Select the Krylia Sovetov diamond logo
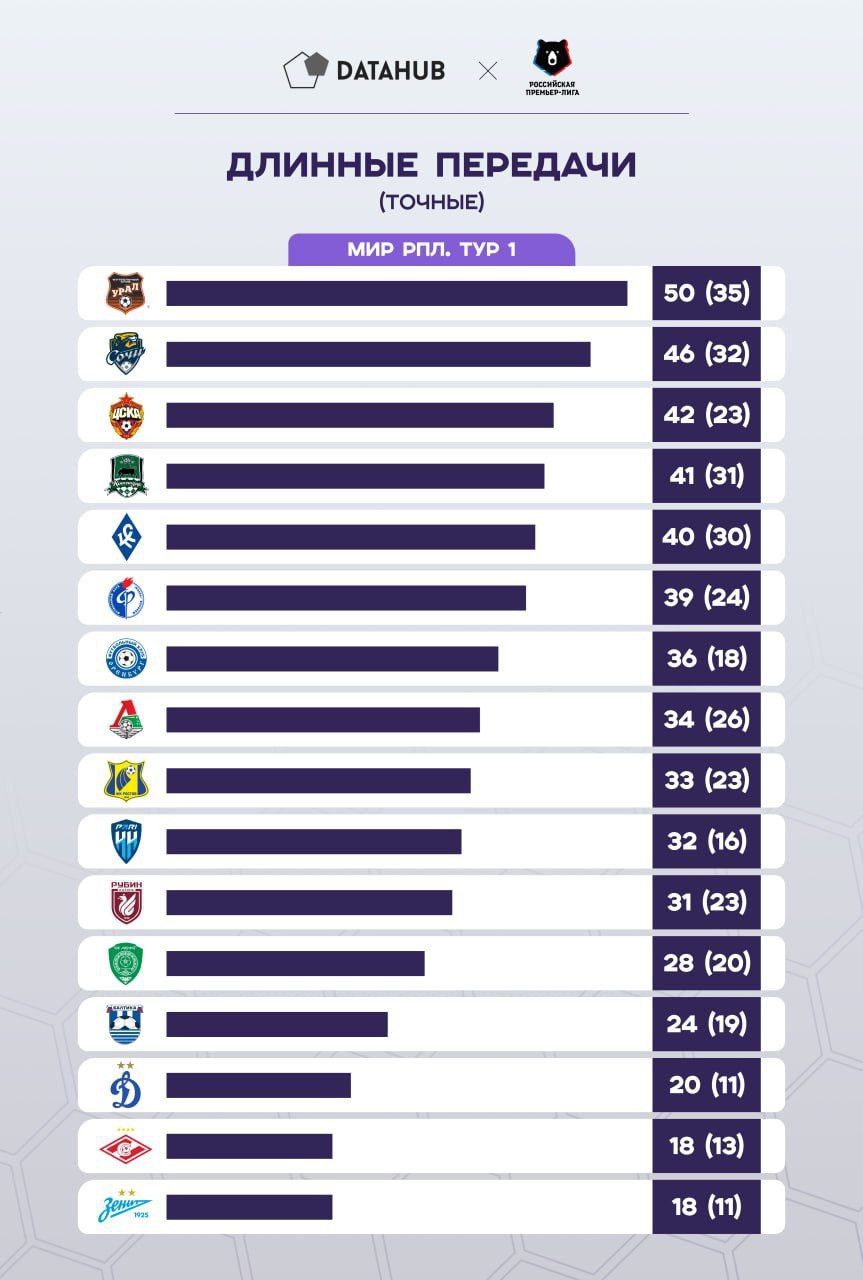The height and width of the screenshot is (1280, 863). (x=126, y=537)
